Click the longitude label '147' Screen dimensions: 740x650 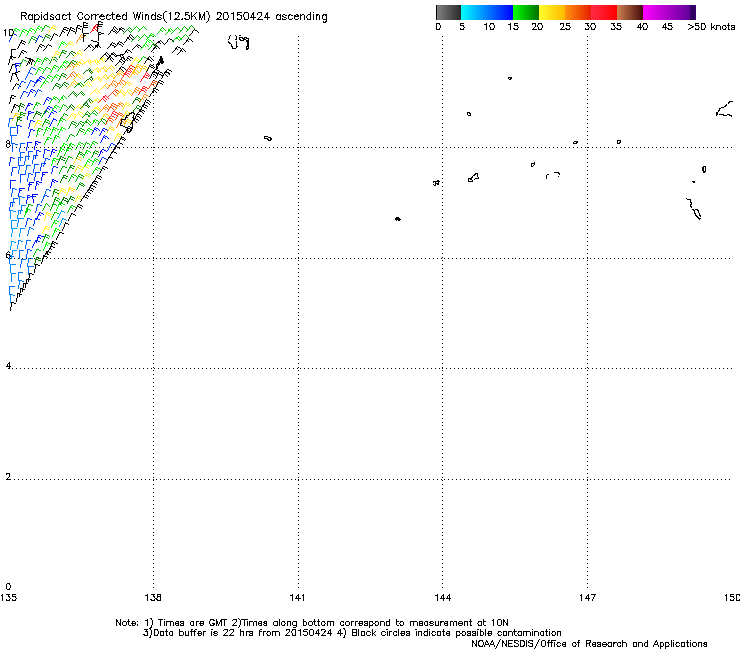(587, 598)
